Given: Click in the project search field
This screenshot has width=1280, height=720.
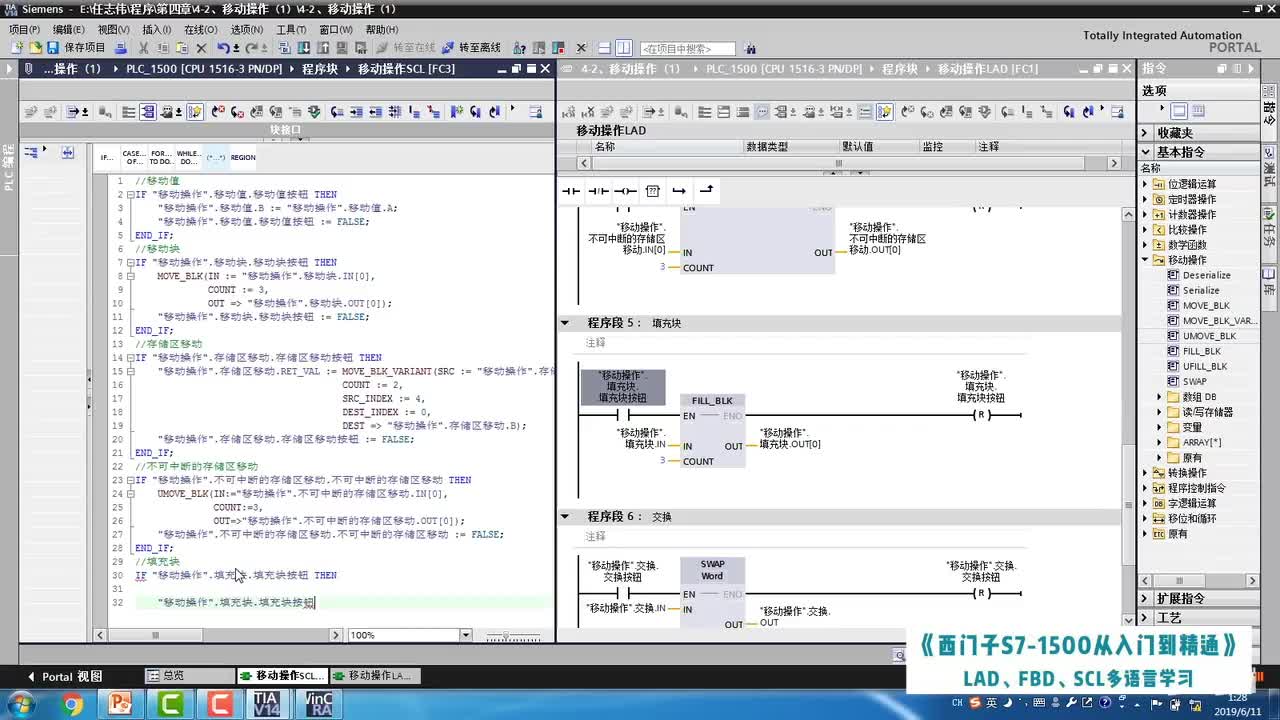Looking at the screenshot, I should click(687, 48).
